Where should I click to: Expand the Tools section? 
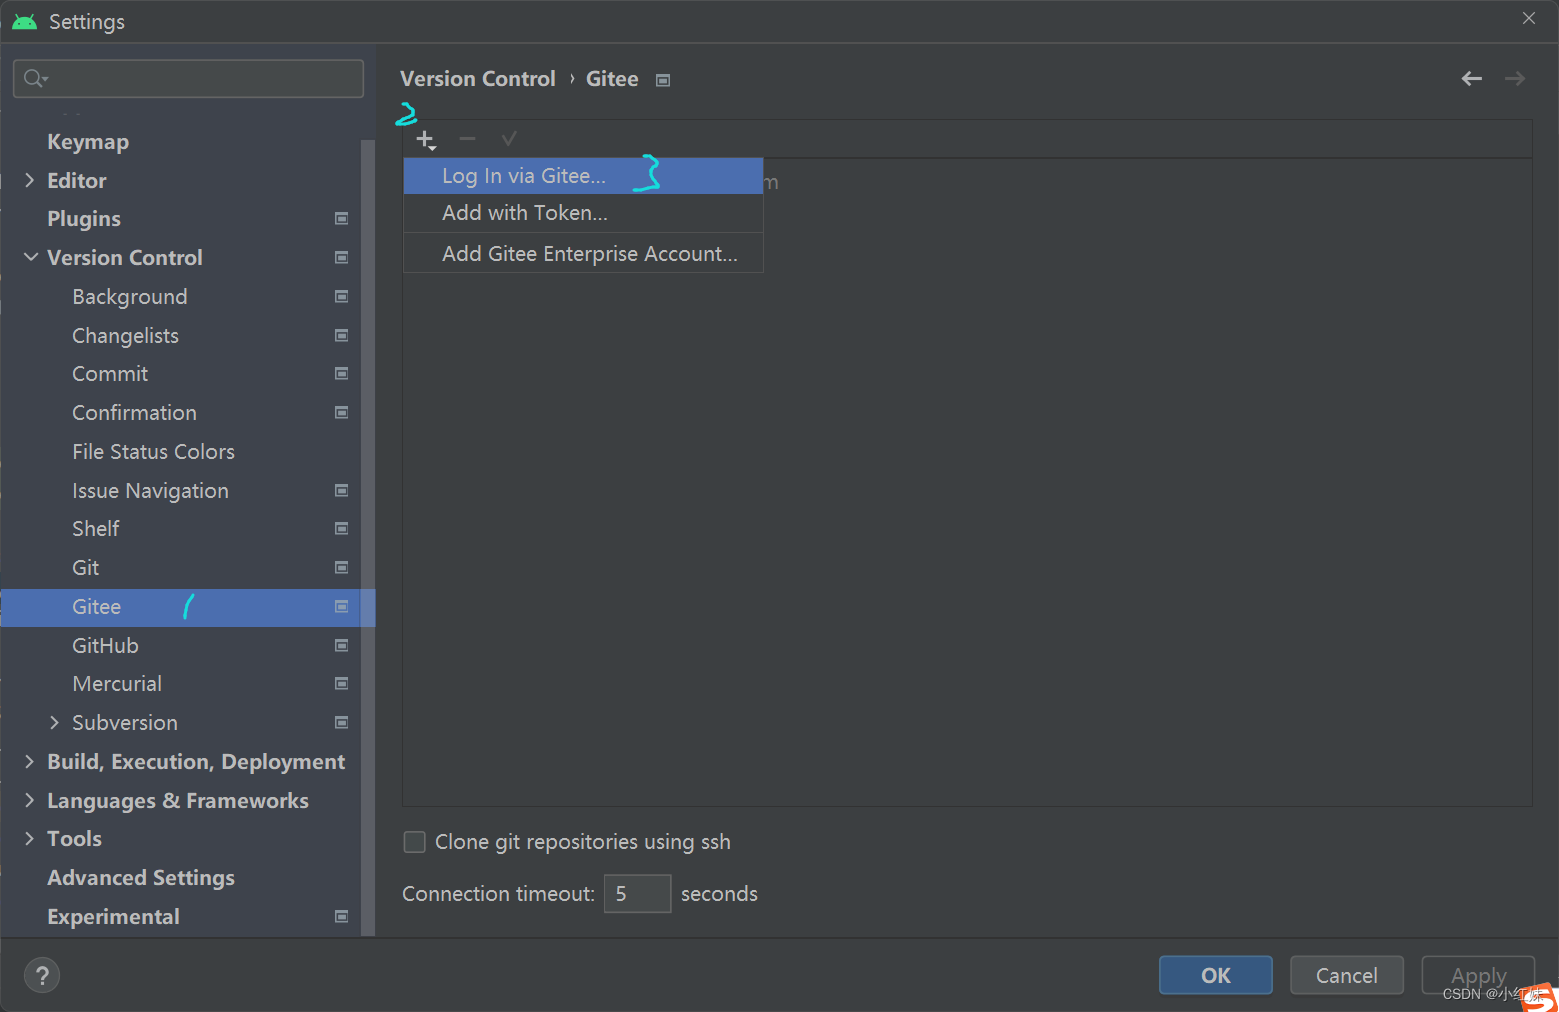click(29, 838)
